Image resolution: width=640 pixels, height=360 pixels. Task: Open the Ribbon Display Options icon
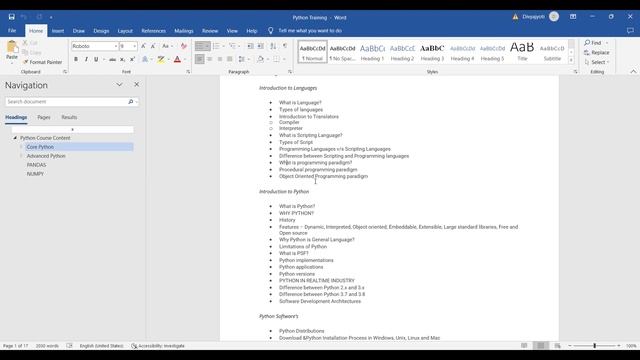(x=573, y=17)
